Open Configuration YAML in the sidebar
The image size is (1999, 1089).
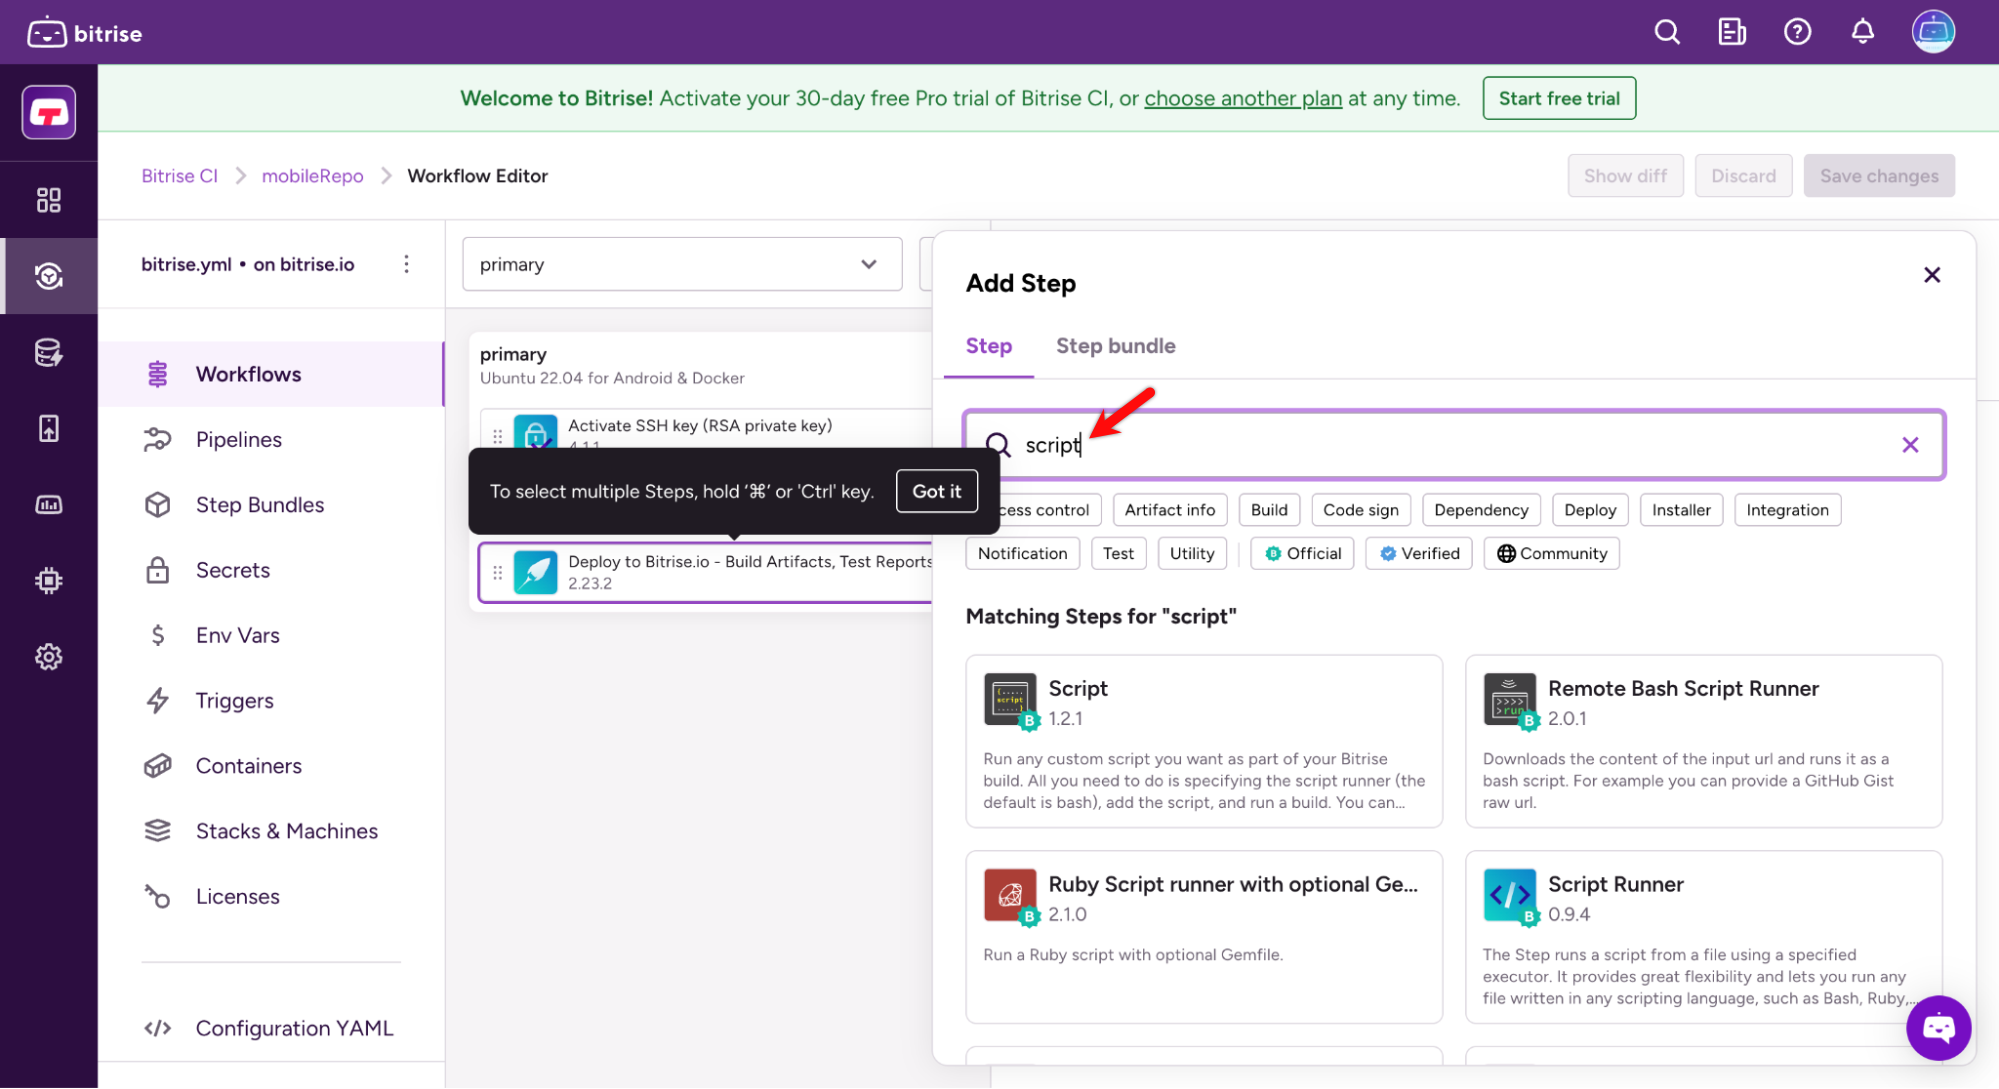tap(271, 1028)
